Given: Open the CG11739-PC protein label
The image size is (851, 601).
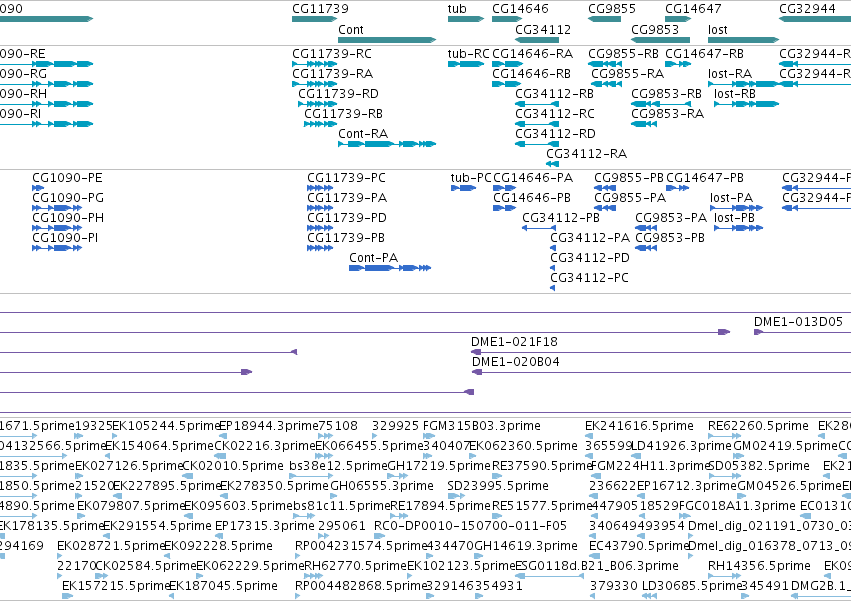Looking at the screenshot, I should coord(346,178).
